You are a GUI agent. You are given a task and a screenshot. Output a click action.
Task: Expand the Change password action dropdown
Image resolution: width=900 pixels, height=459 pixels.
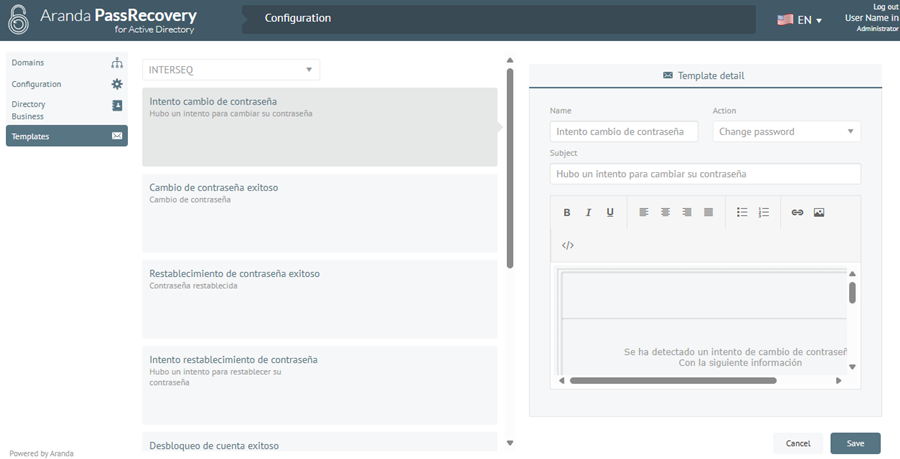[x=786, y=131]
